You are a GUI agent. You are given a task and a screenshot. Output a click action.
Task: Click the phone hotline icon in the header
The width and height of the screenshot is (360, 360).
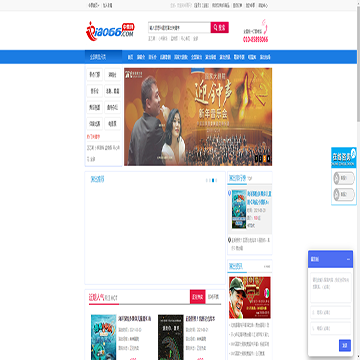[x=264, y=27]
